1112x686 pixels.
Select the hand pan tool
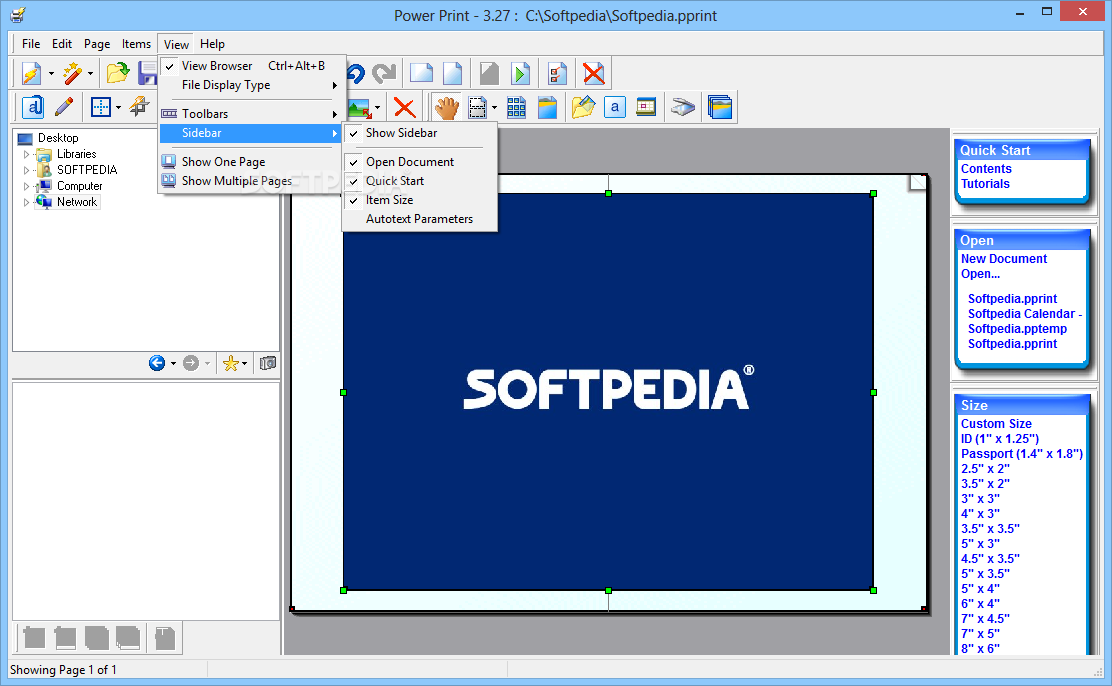point(447,108)
